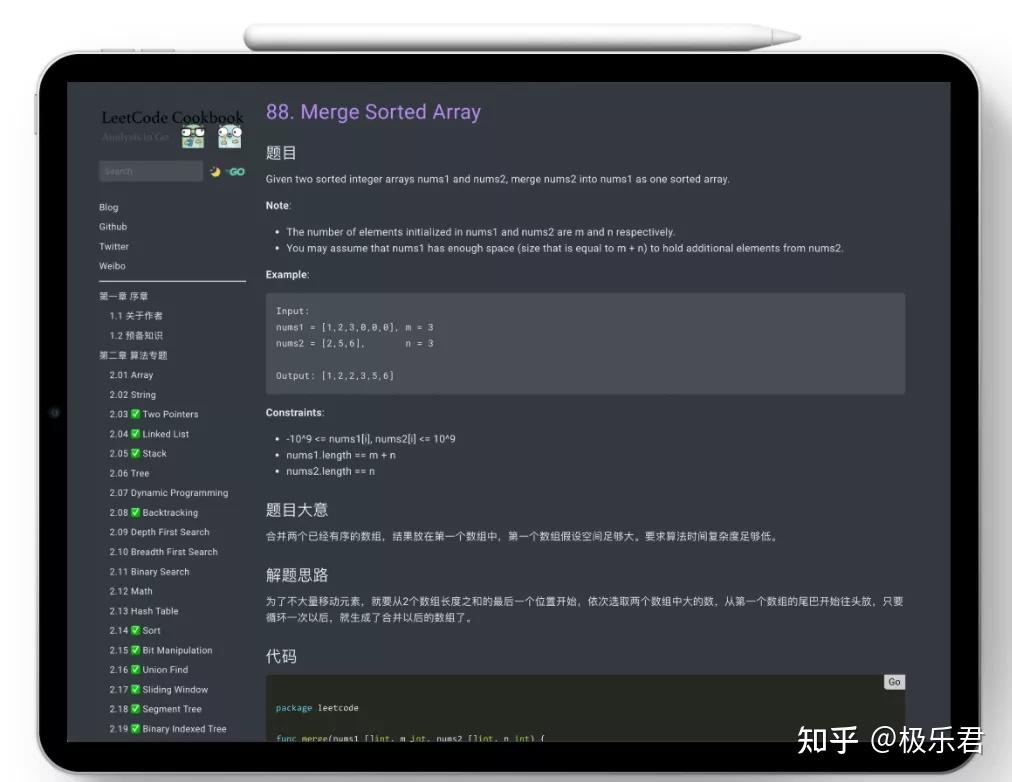
Task: Click the green check beside 2.05 Stack
Action: [x=134, y=453]
